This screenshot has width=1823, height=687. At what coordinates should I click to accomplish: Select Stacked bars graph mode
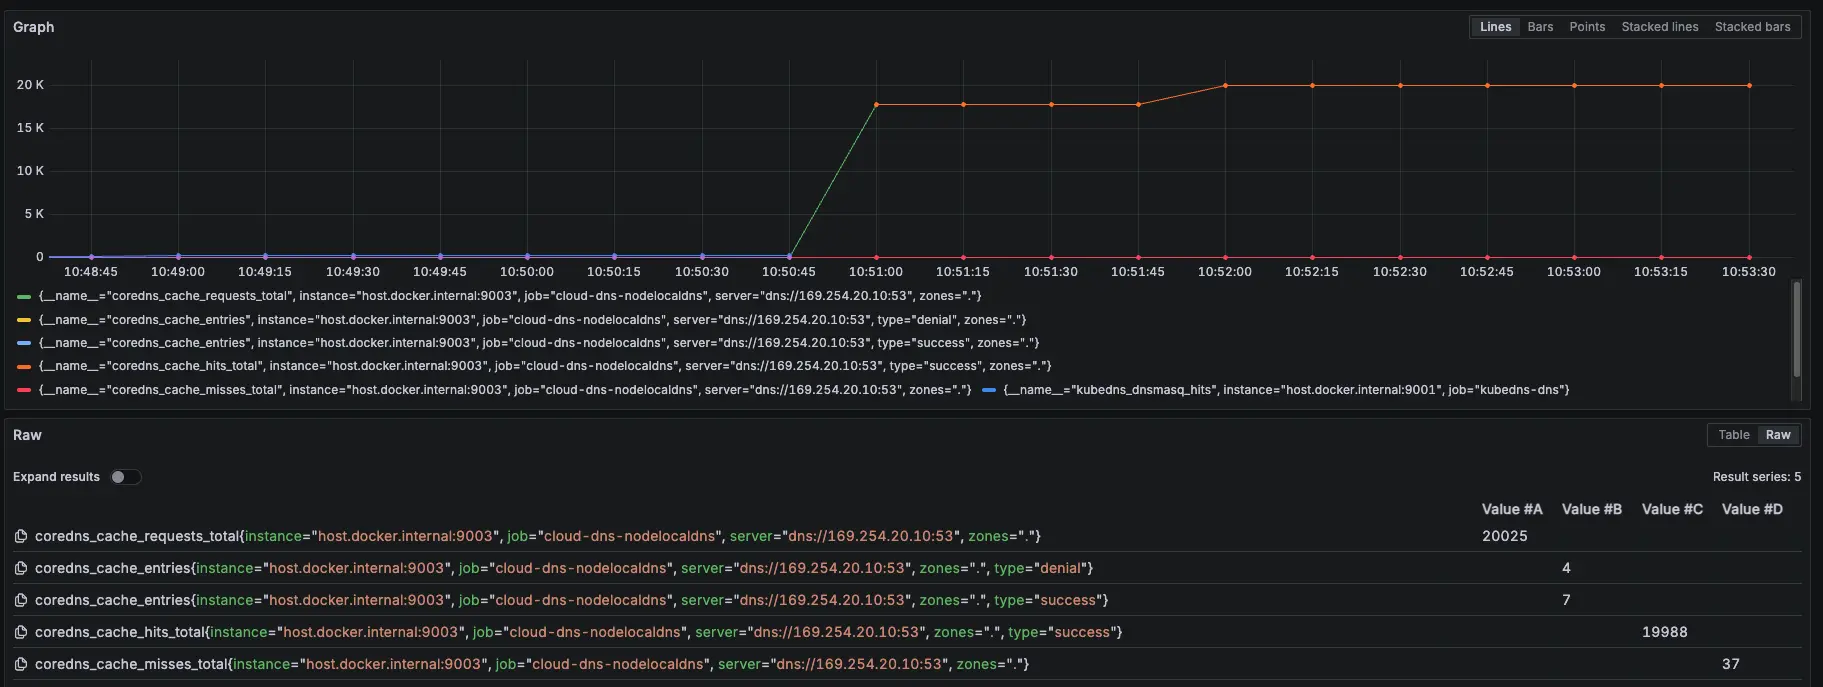coord(1752,27)
